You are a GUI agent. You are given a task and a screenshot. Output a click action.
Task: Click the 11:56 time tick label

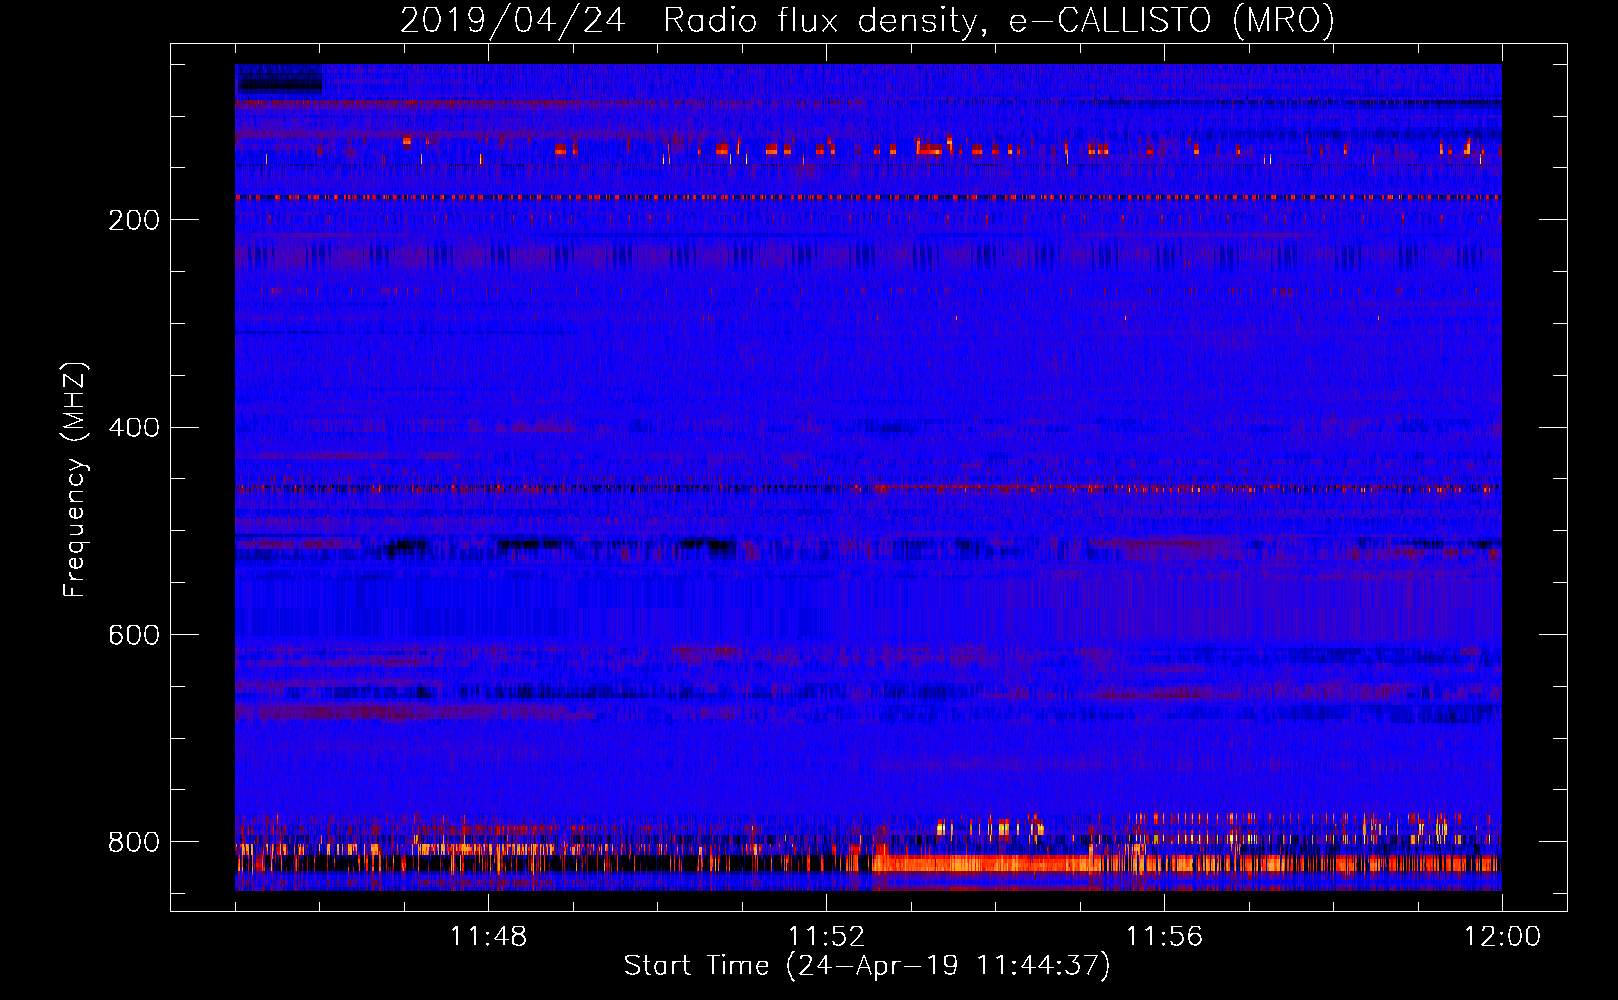tap(1164, 937)
